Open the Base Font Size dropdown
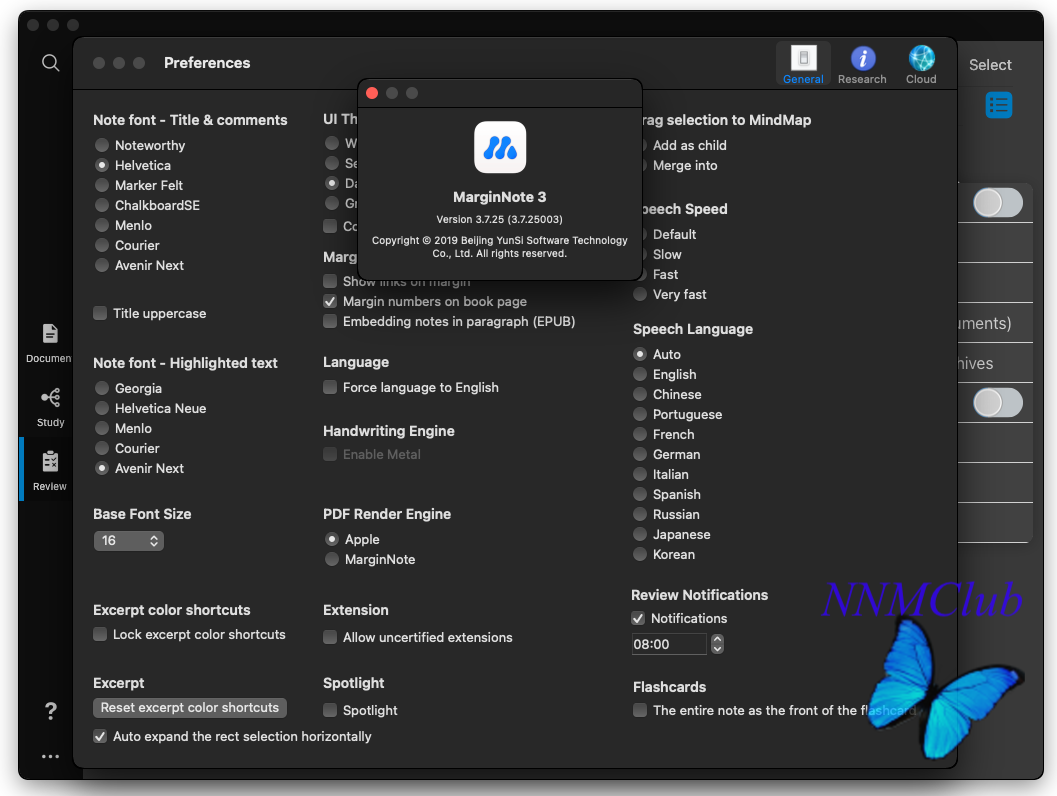 tap(129, 541)
